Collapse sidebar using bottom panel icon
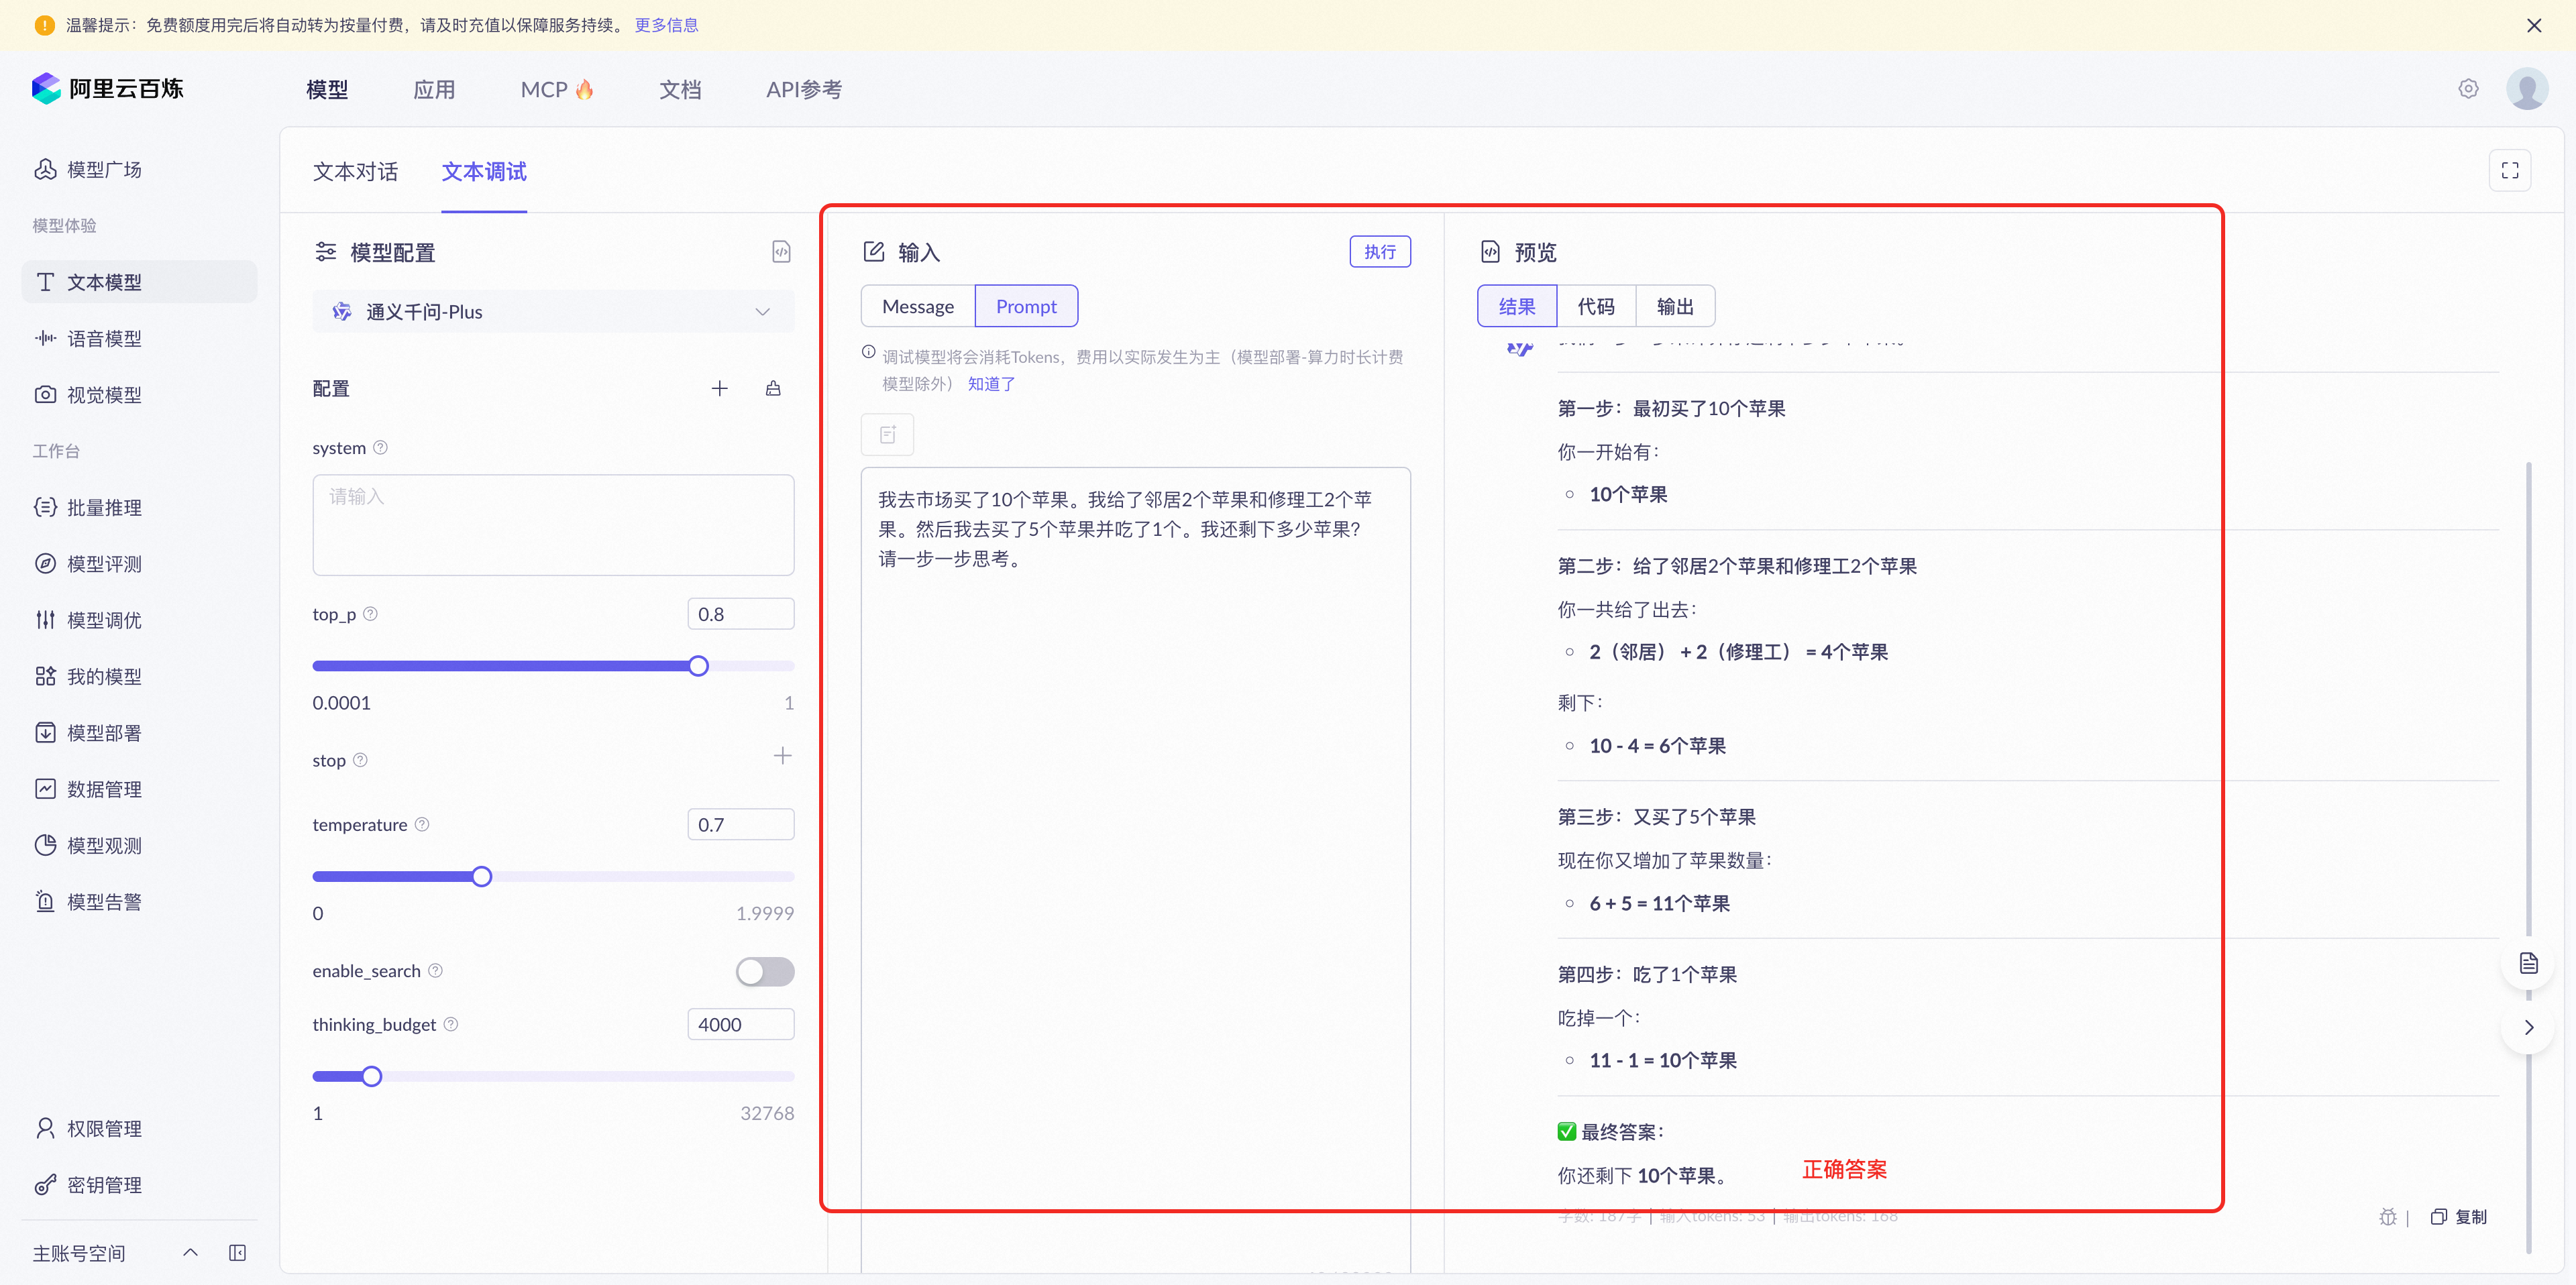 coord(237,1253)
